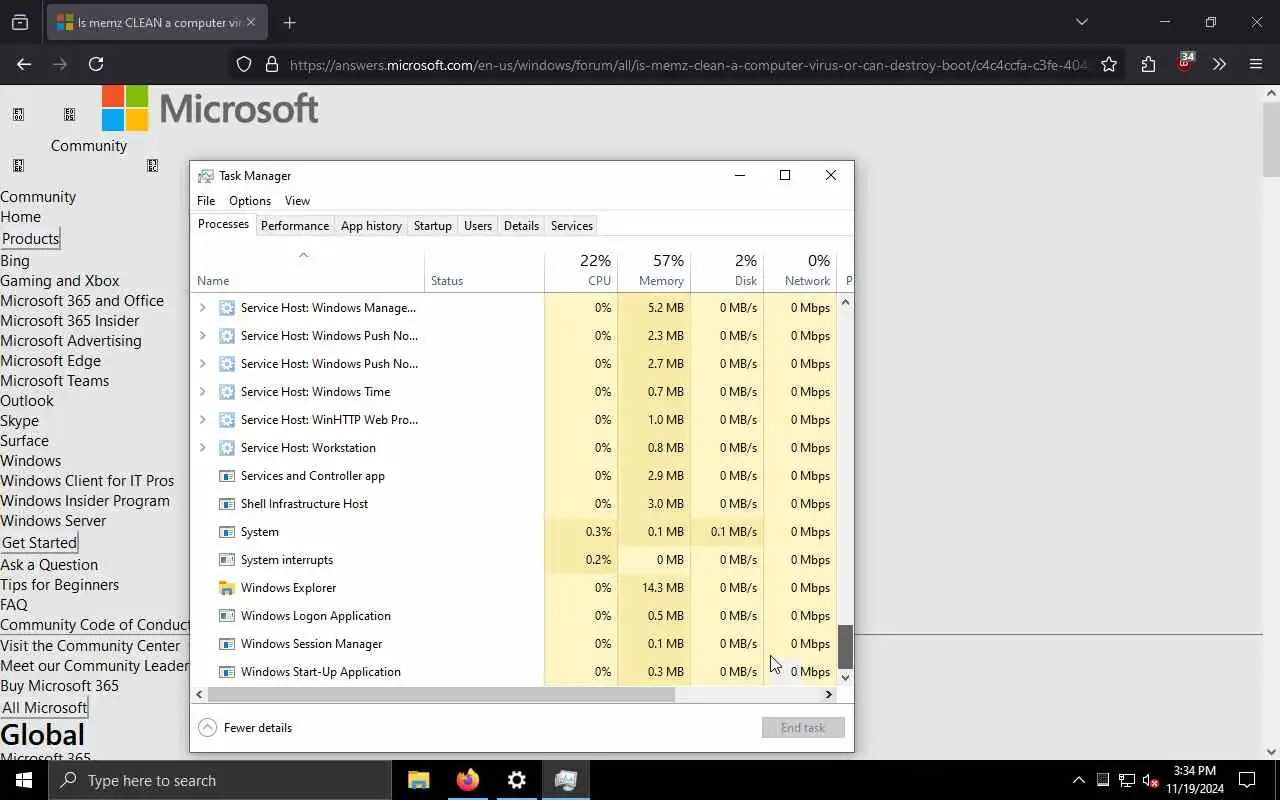
Task: Click the Task Manager taskbar icon
Action: point(565,780)
